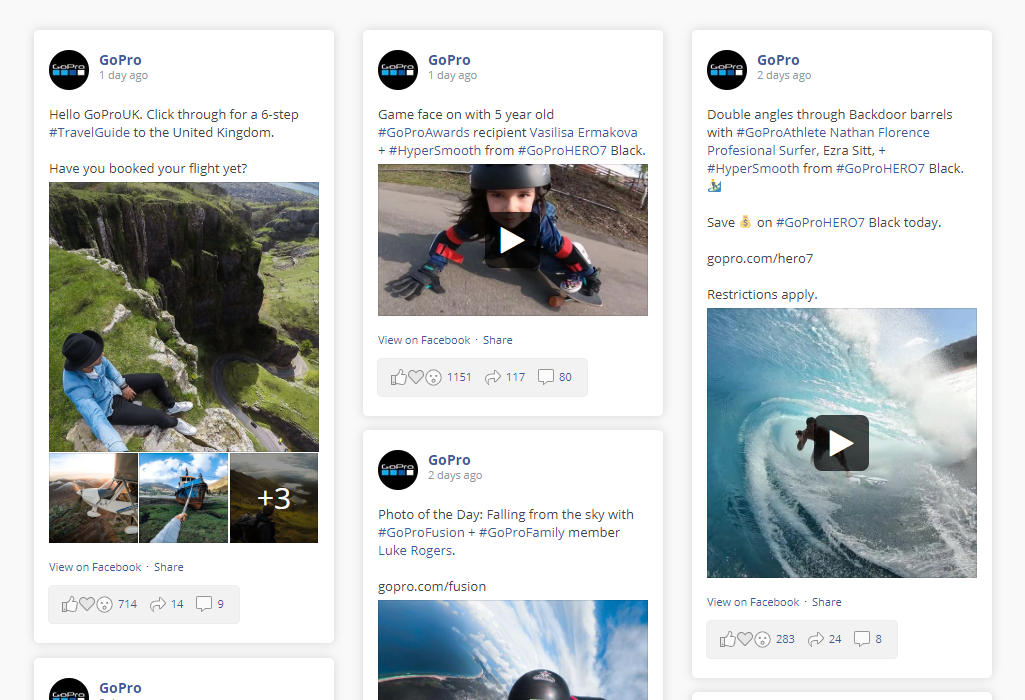
Task: Click the like reactions icon with 1151 count
Action: 416,377
